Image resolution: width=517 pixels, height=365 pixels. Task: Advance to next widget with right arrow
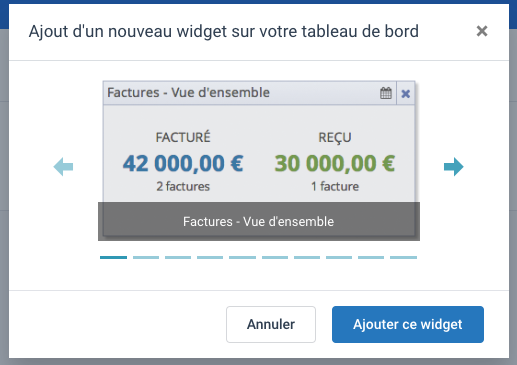tap(454, 167)
